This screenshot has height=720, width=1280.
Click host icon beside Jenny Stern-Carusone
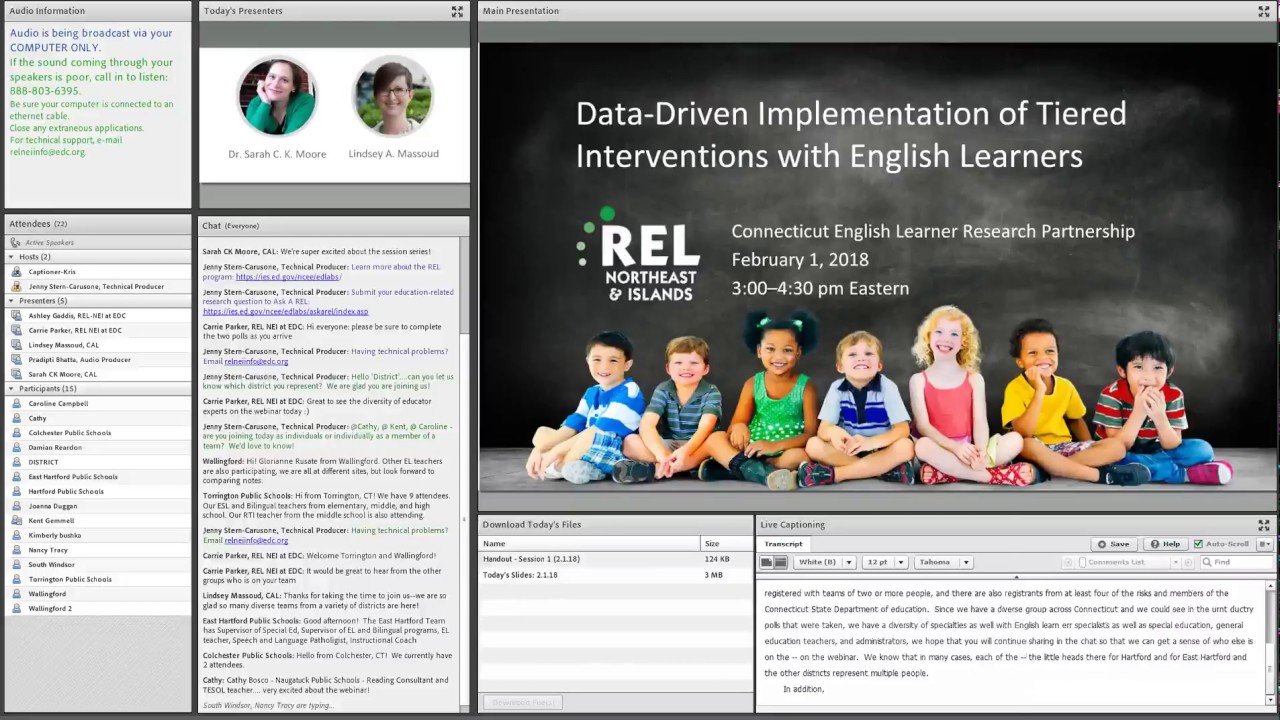(17, 287)
